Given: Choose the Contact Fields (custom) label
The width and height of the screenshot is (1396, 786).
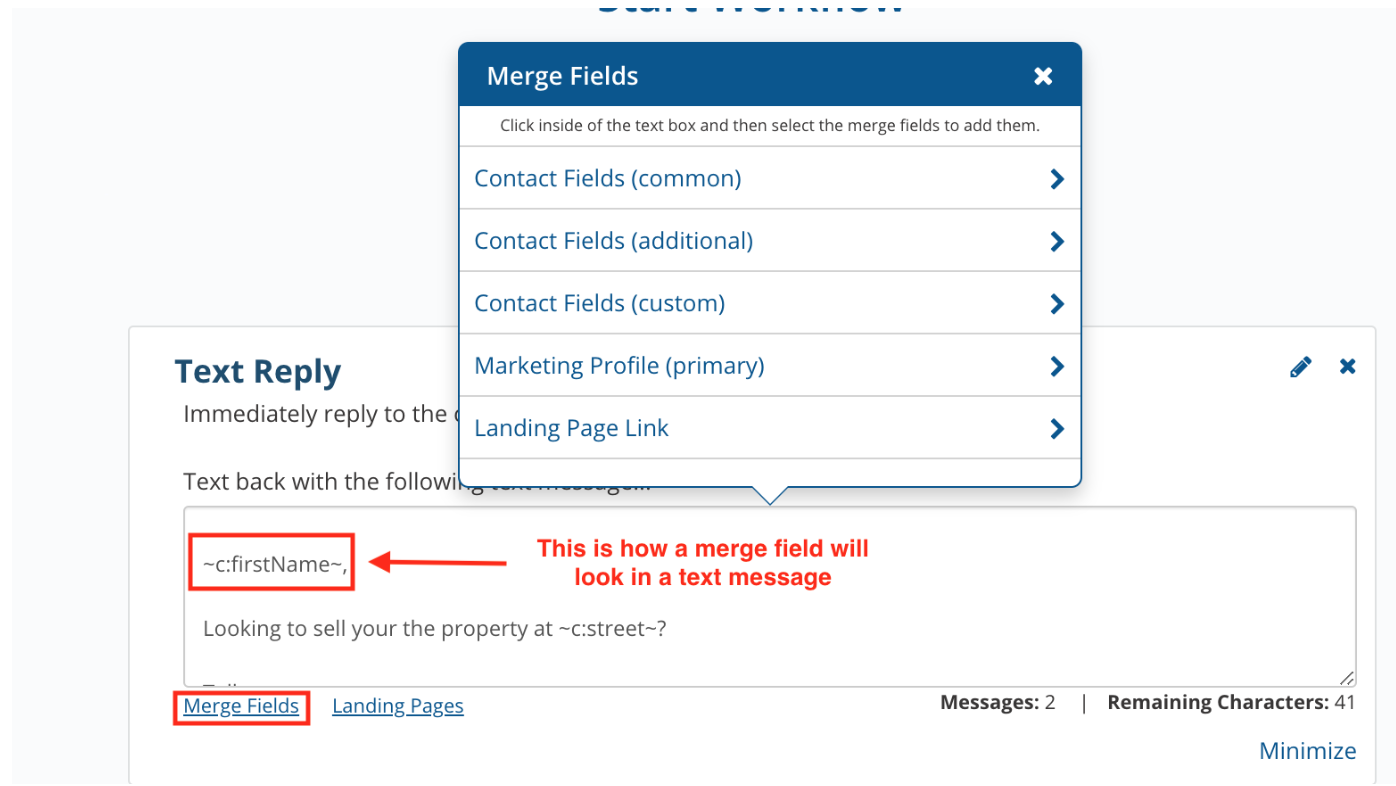Looking at the screenshot, I should click(599, 304).
